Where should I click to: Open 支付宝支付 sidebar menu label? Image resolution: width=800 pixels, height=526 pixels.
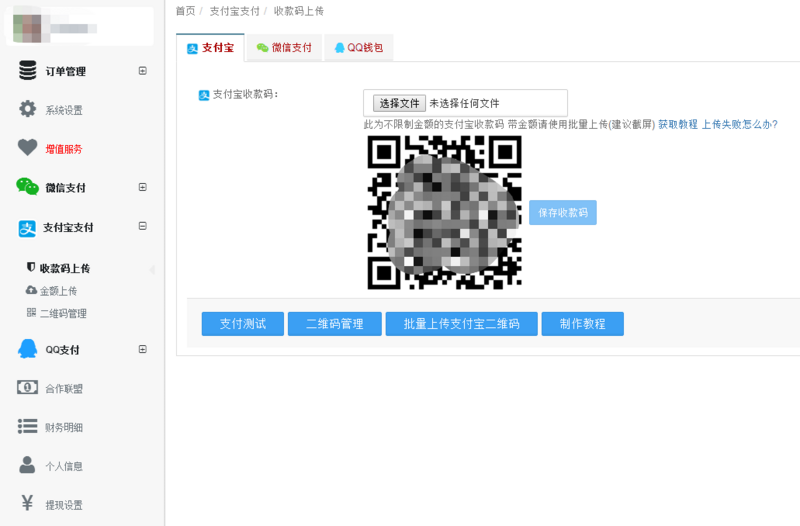click(x=68, y=228)
